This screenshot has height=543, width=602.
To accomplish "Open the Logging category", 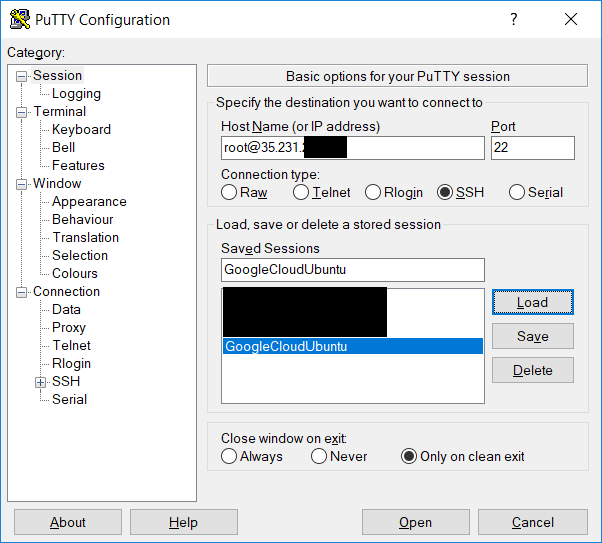I will click(76, 94).
